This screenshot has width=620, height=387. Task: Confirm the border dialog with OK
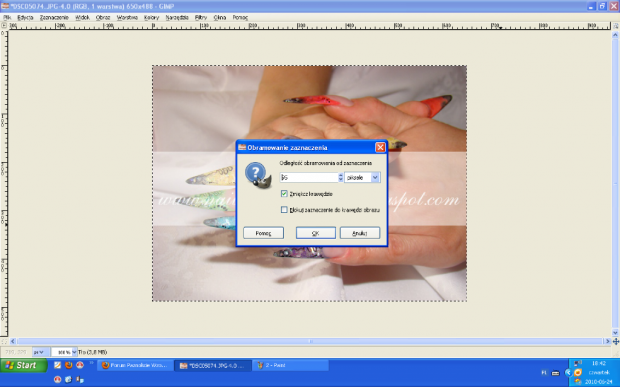point(316,233)
